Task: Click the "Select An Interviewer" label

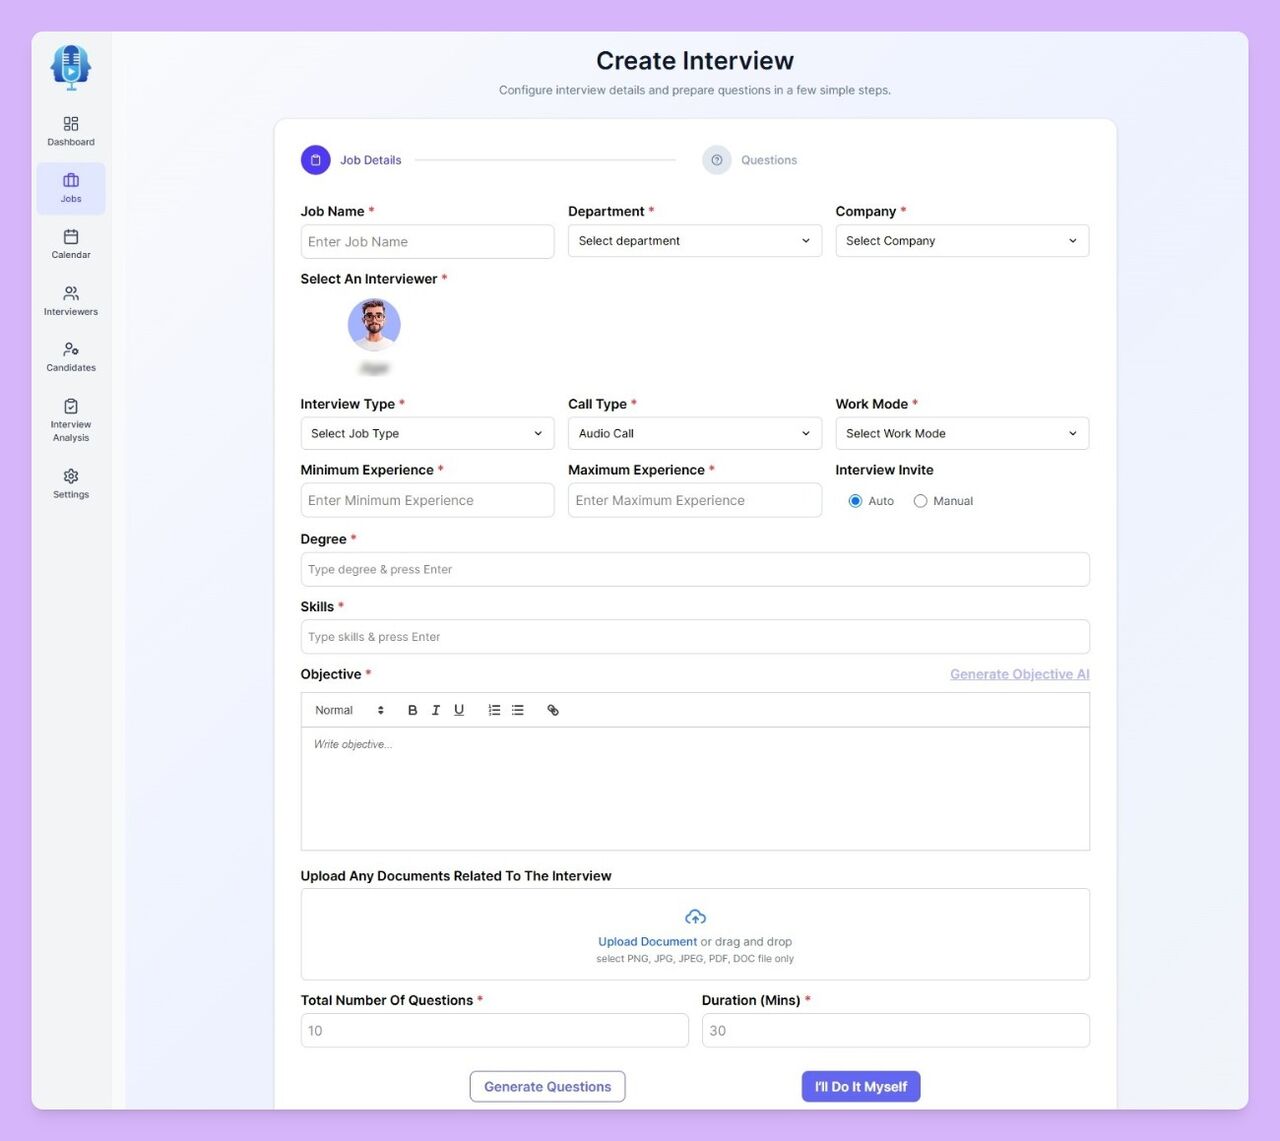Action: [369, 279]
